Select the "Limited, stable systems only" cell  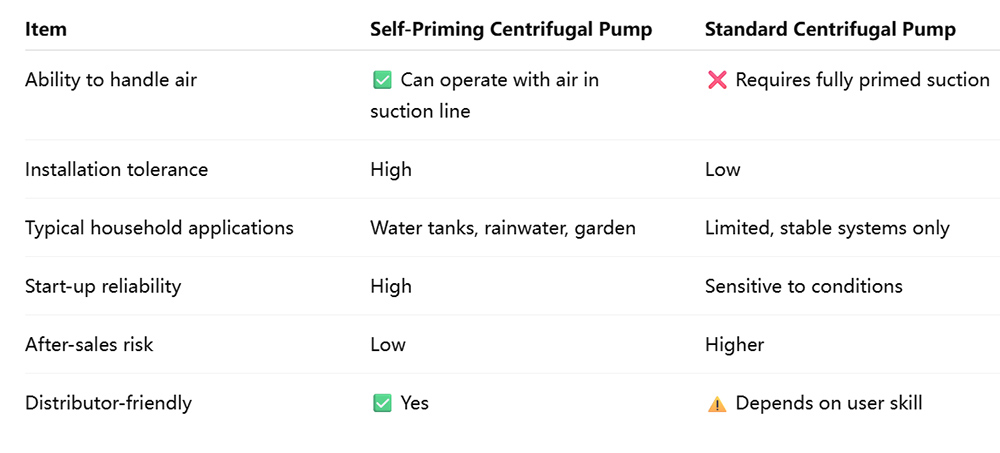(827, 228)
